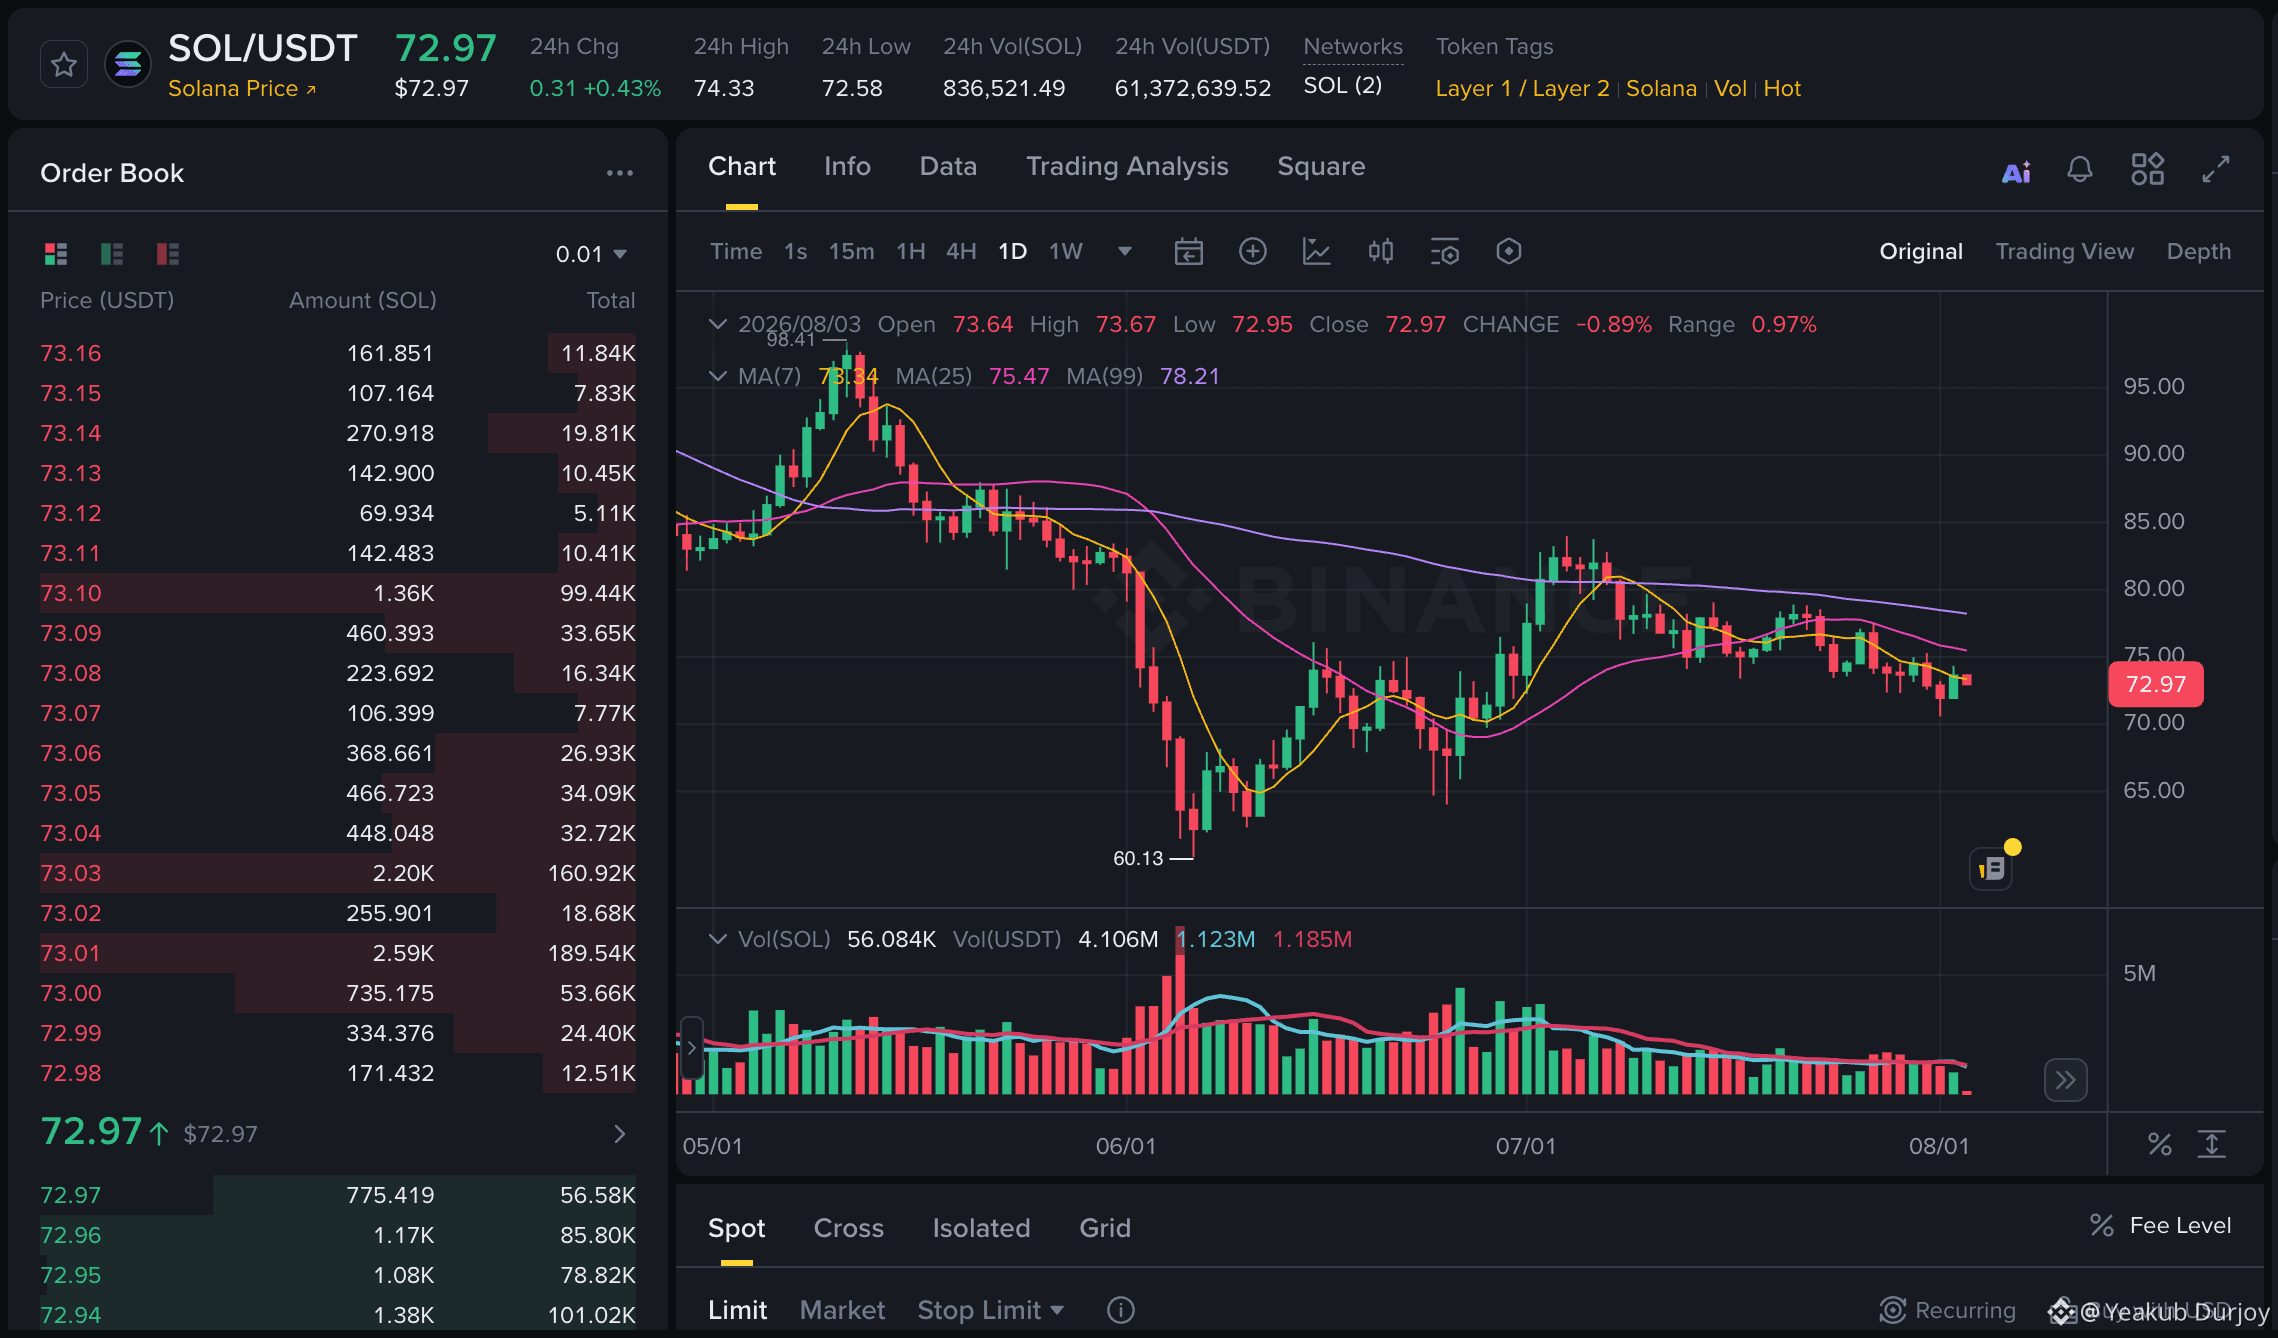Expand last price 72.97 details arrow

point(620,1133)
